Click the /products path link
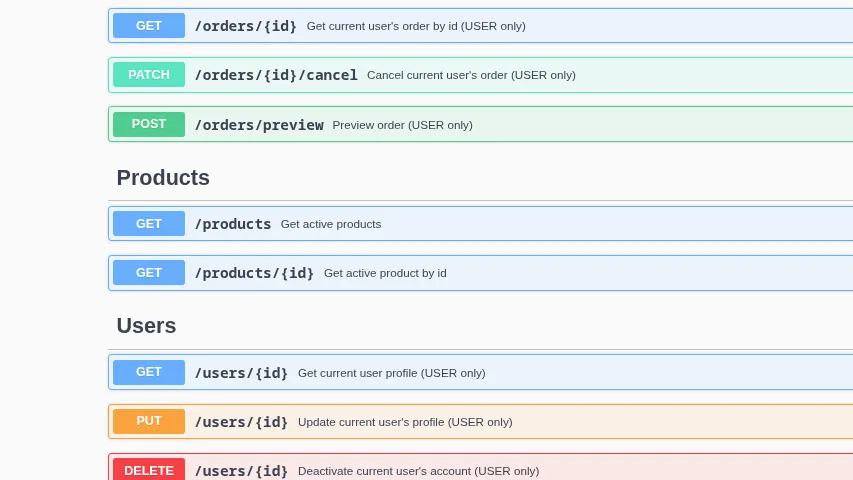The height and width of the screenshot is (480, 853). click(233, 224)
